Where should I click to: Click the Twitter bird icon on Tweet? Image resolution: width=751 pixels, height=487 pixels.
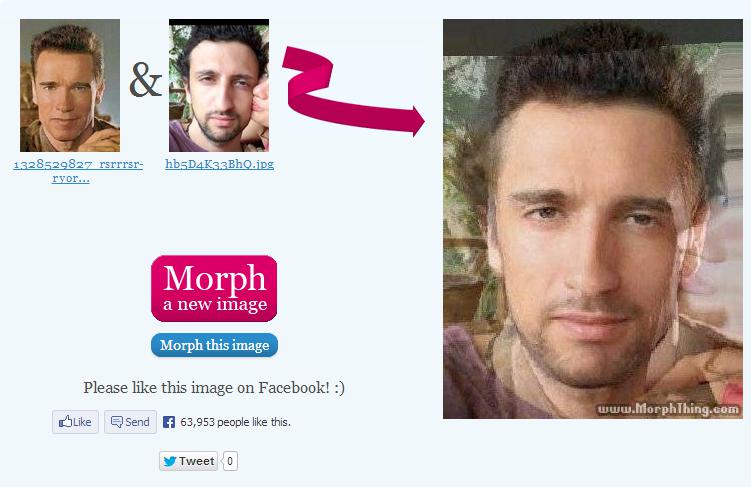point(170,461)
